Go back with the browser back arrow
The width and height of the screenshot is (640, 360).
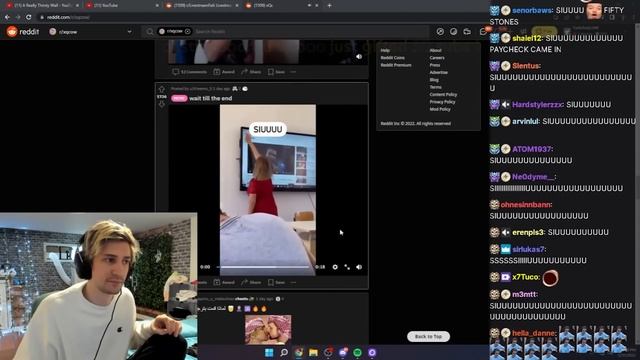pos(7,17)
